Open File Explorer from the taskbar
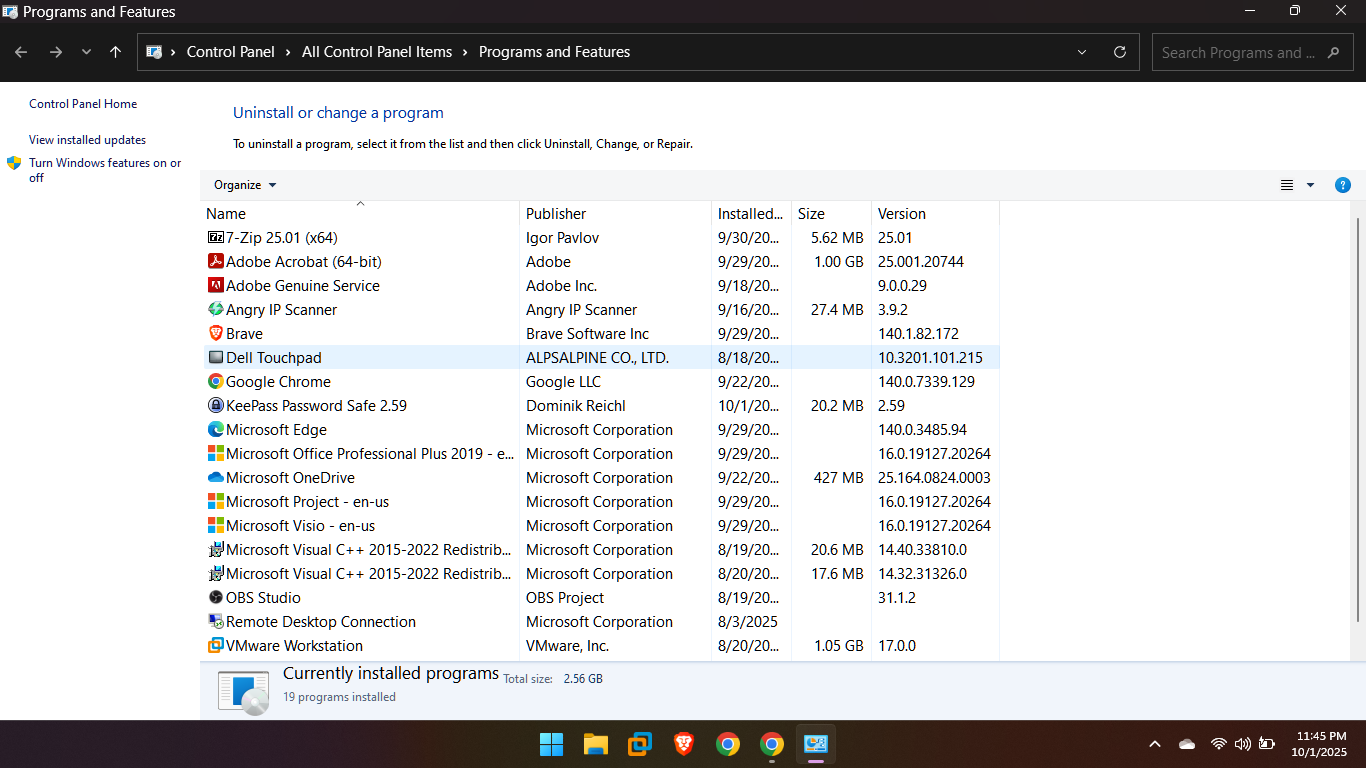1366x768 pixels. click(596, 744)
